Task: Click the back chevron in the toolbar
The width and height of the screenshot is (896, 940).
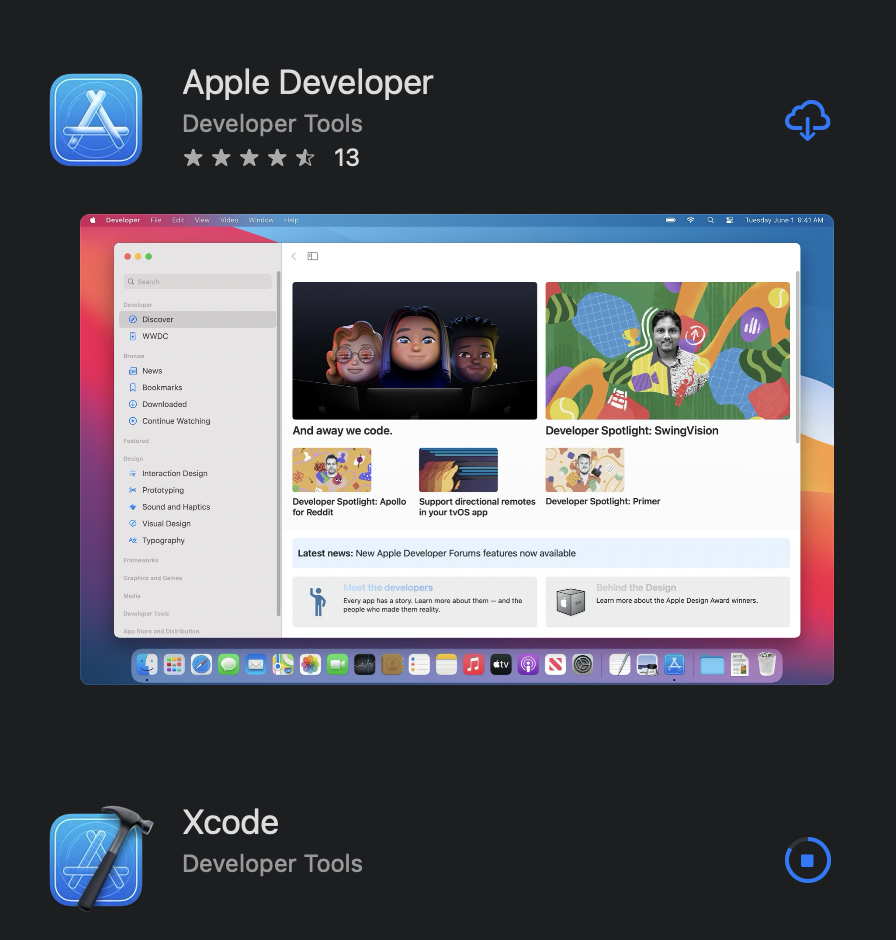Action: coord(294,256)
